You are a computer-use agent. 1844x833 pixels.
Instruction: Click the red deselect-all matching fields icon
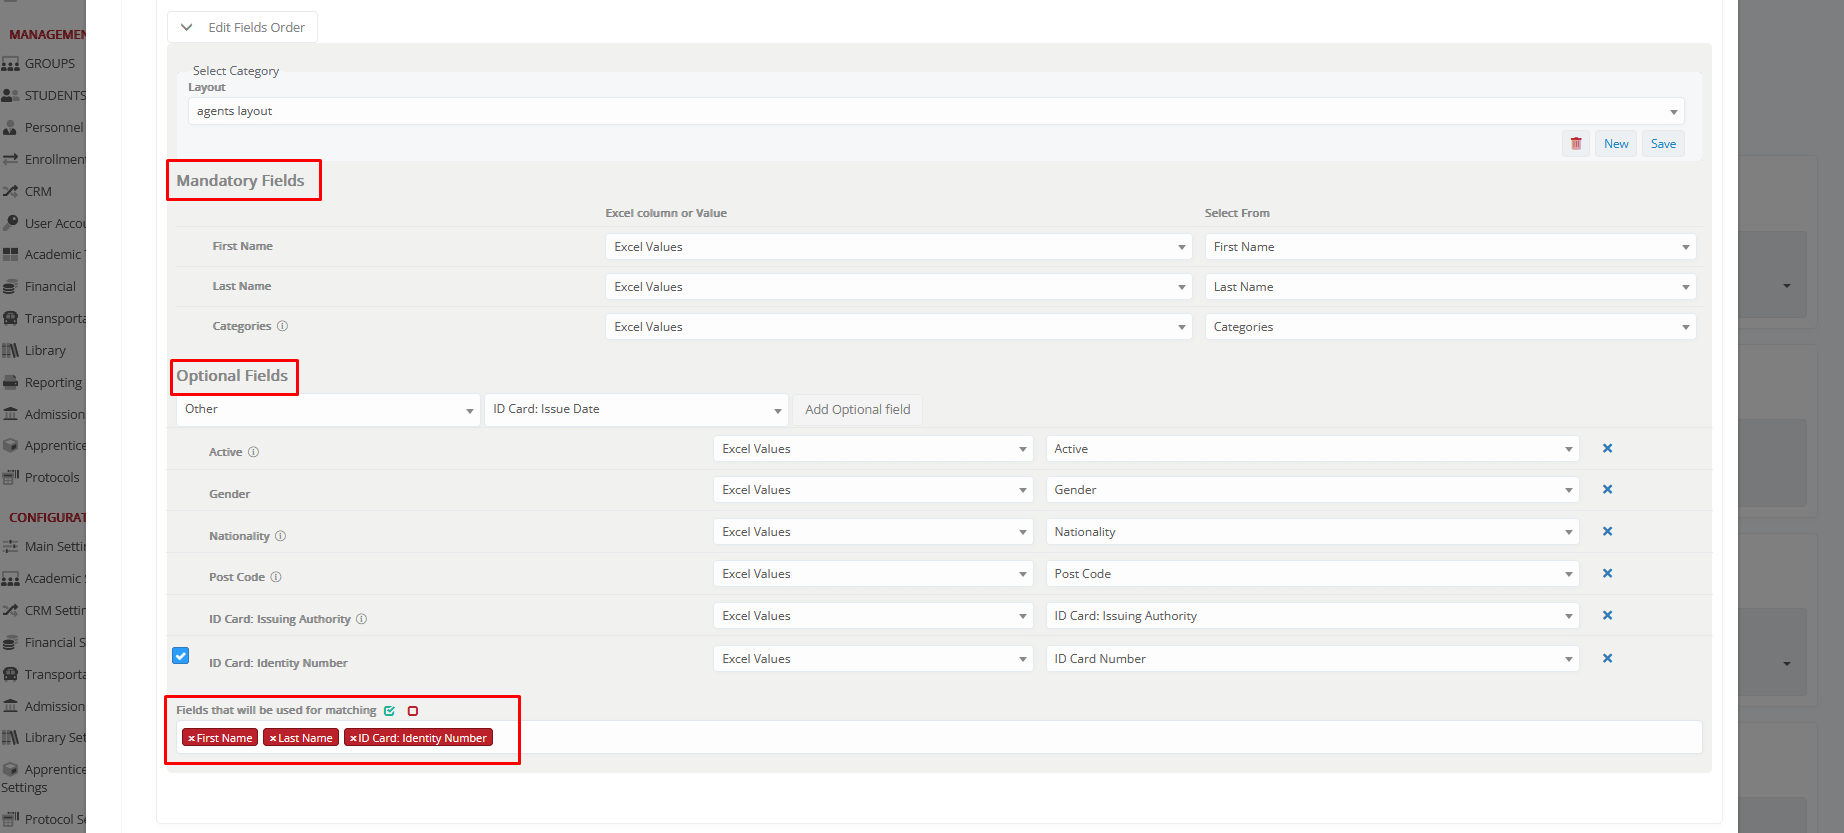point(413,711)
